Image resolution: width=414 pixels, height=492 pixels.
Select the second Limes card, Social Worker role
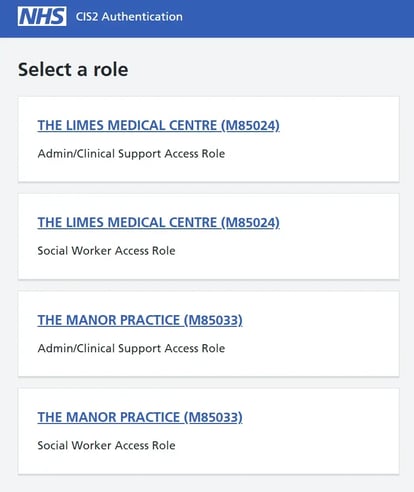(x=208, y=237)
